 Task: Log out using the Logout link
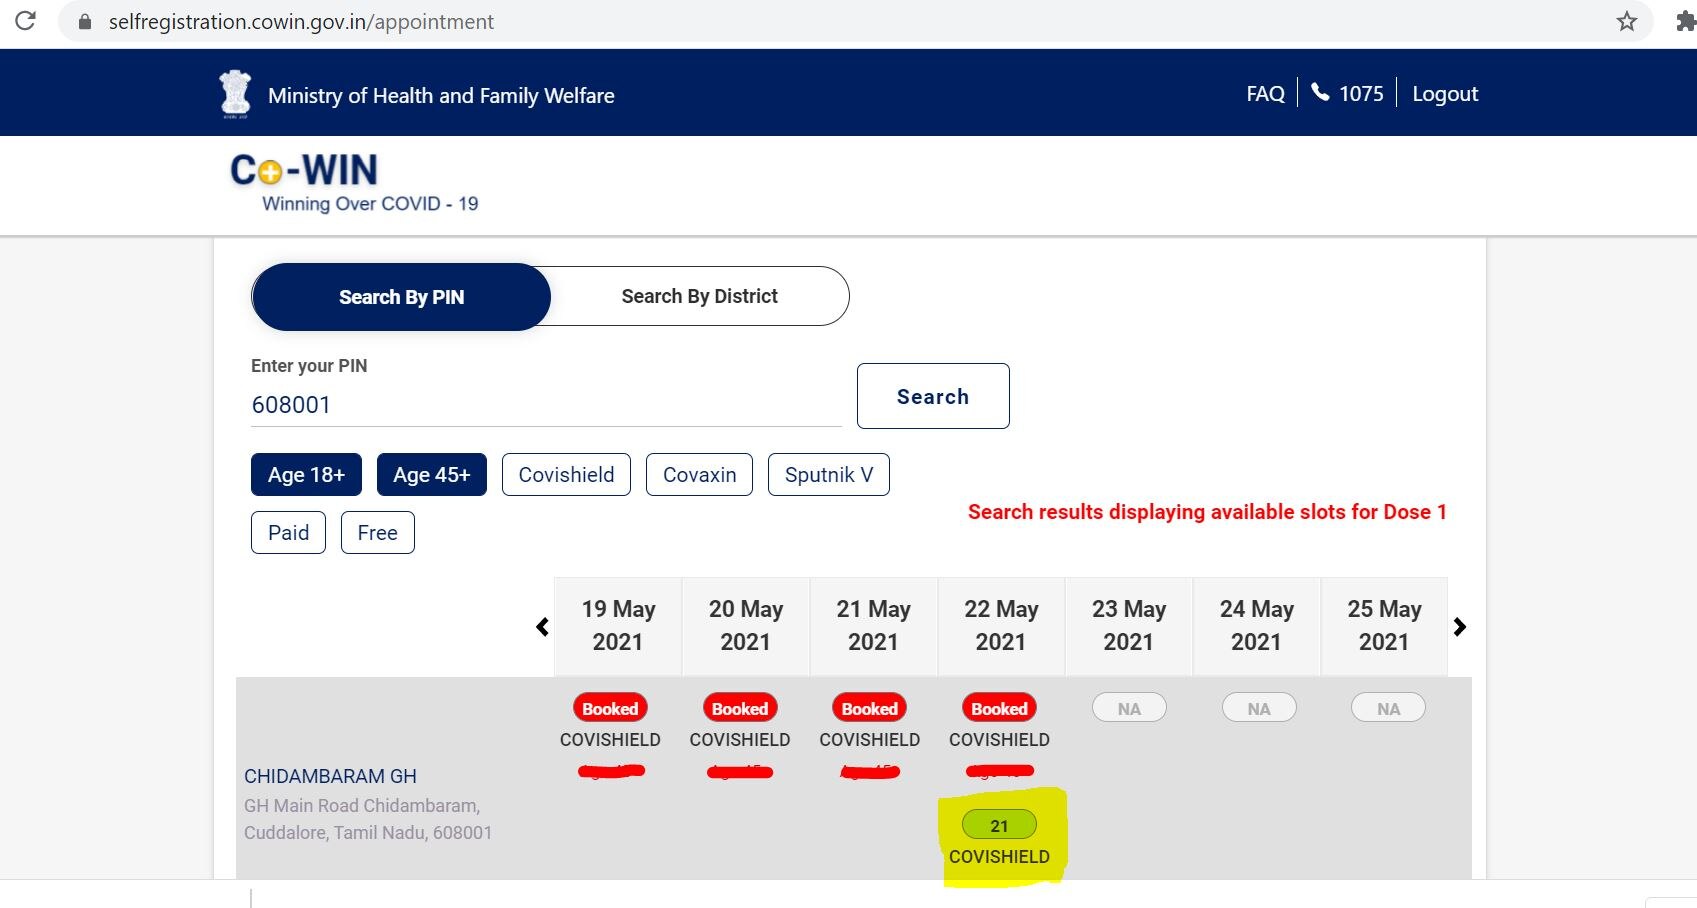point(1445,94)
